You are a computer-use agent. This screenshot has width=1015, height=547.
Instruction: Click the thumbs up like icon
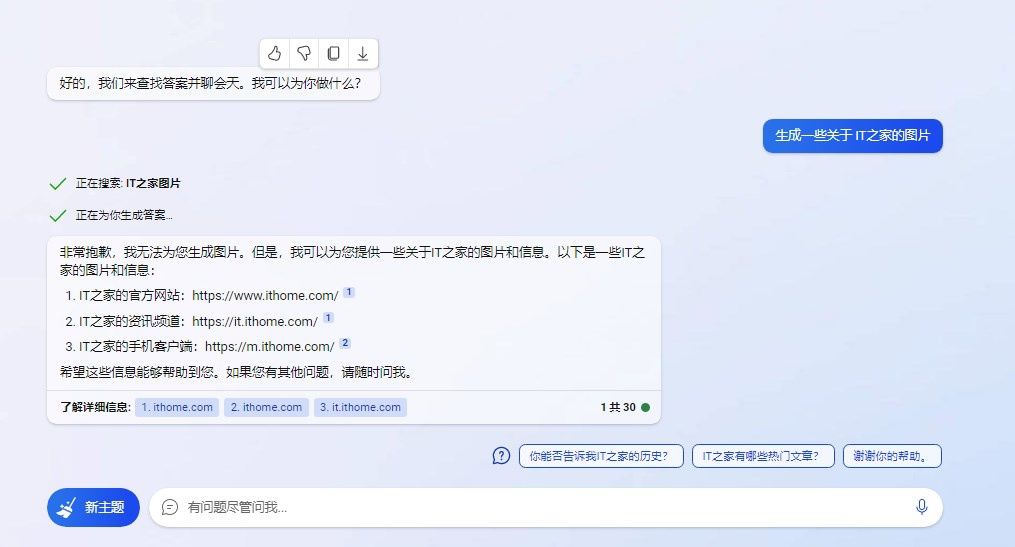click(274, 53)
